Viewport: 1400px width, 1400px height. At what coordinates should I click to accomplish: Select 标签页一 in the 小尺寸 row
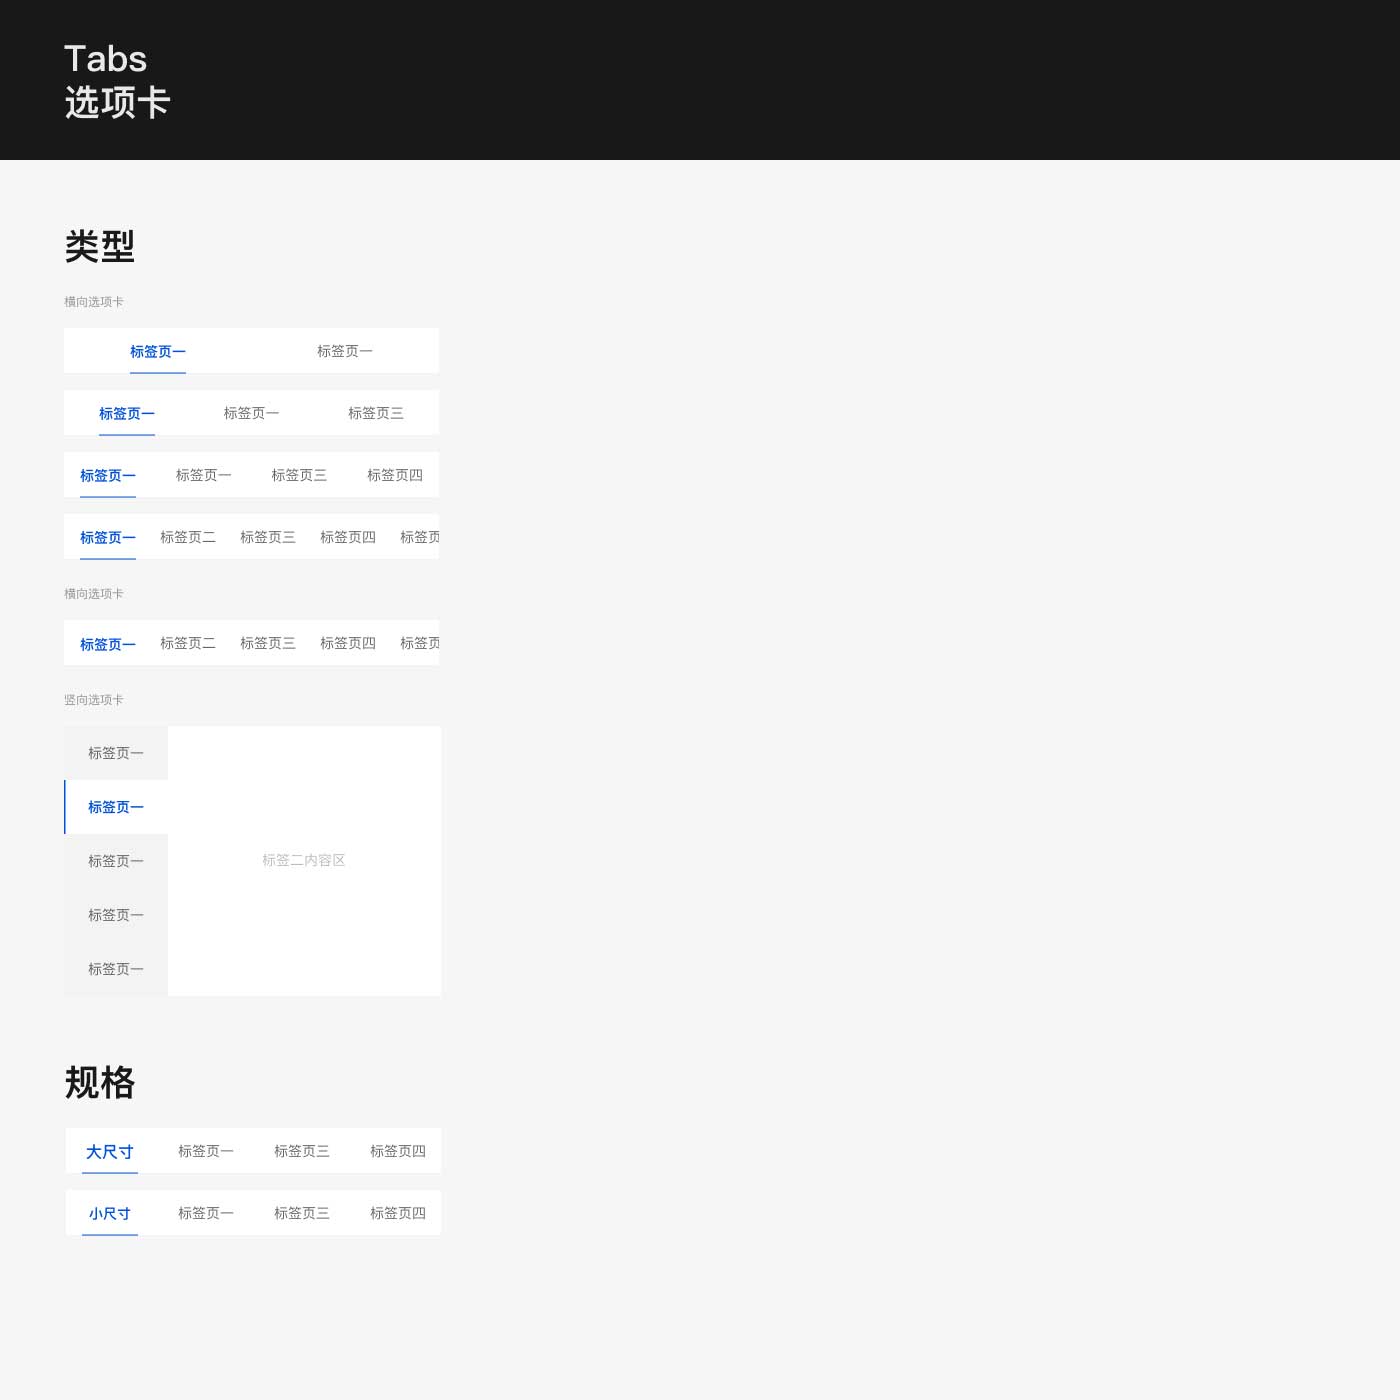206,1213
